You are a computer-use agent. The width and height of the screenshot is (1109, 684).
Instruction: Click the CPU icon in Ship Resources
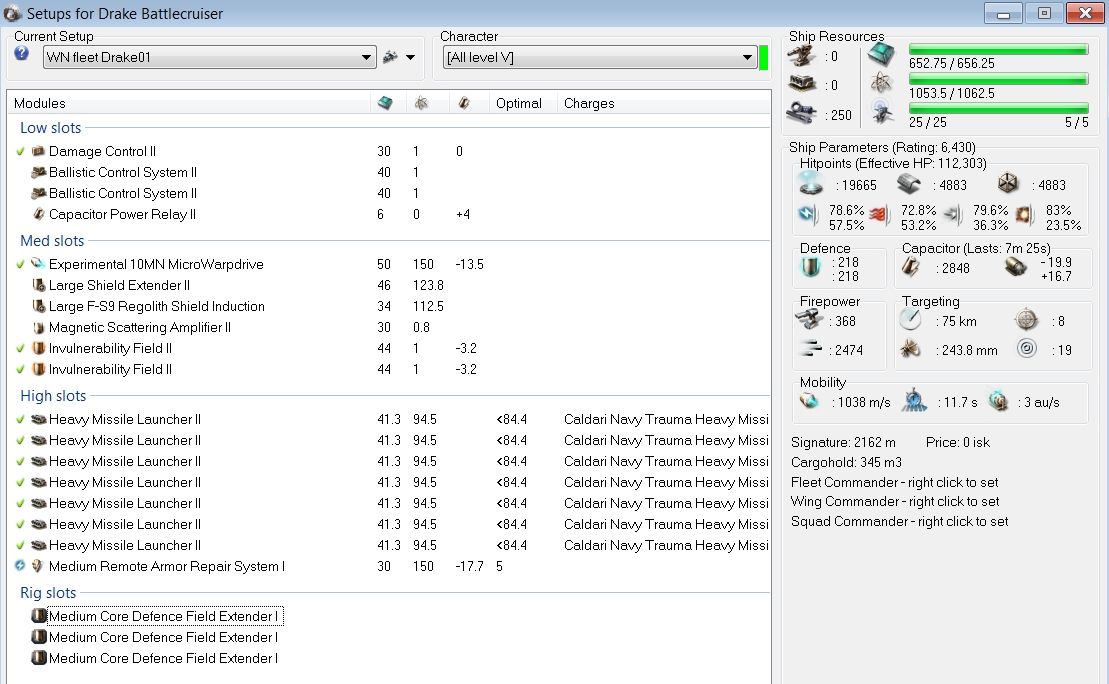(x=881, y=54)
